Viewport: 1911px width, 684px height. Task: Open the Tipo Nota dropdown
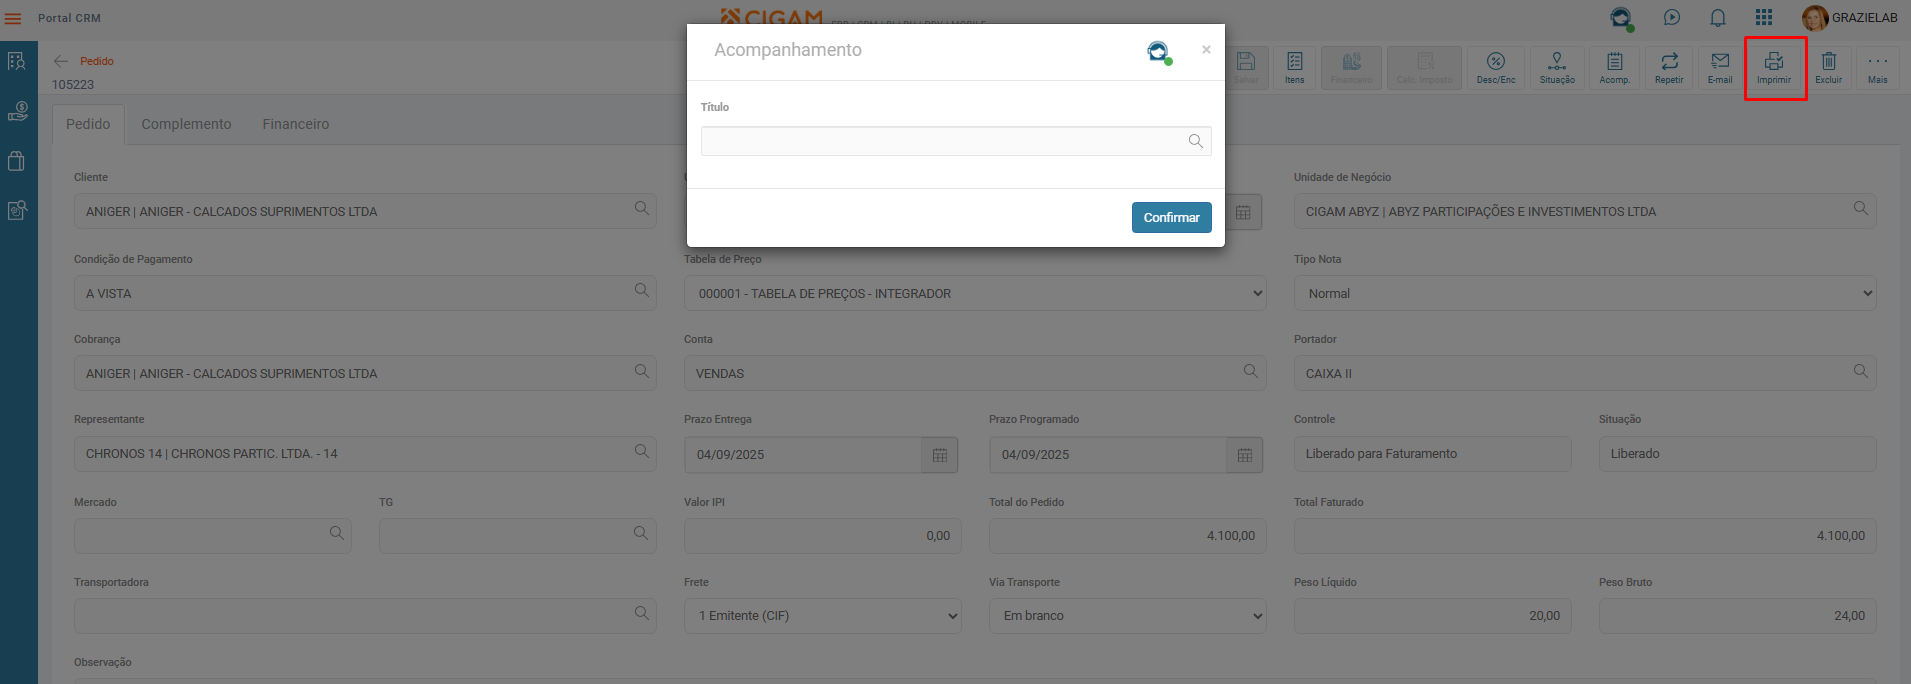(1585, 294)
